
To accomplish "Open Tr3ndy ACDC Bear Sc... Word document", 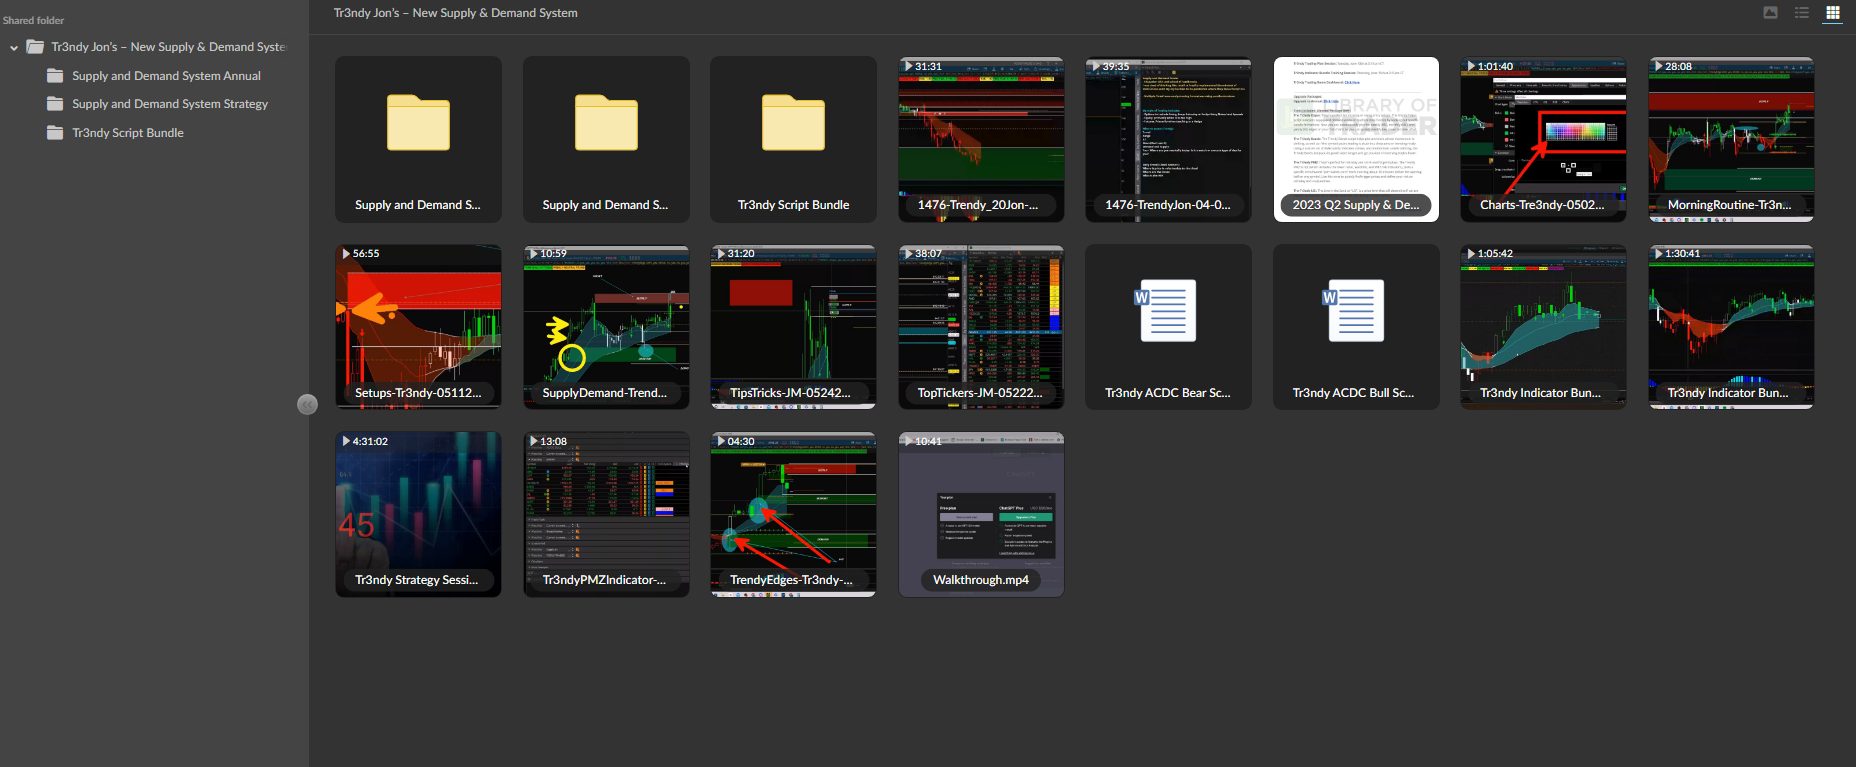I will coord(1168,327).
